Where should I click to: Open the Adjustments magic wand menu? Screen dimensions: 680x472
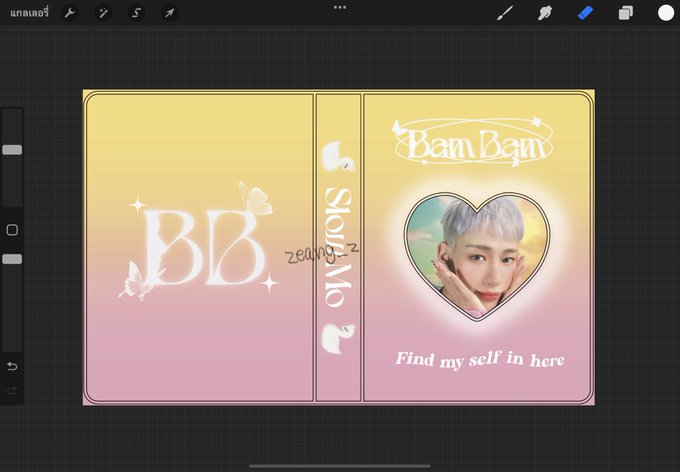point(103,13)
